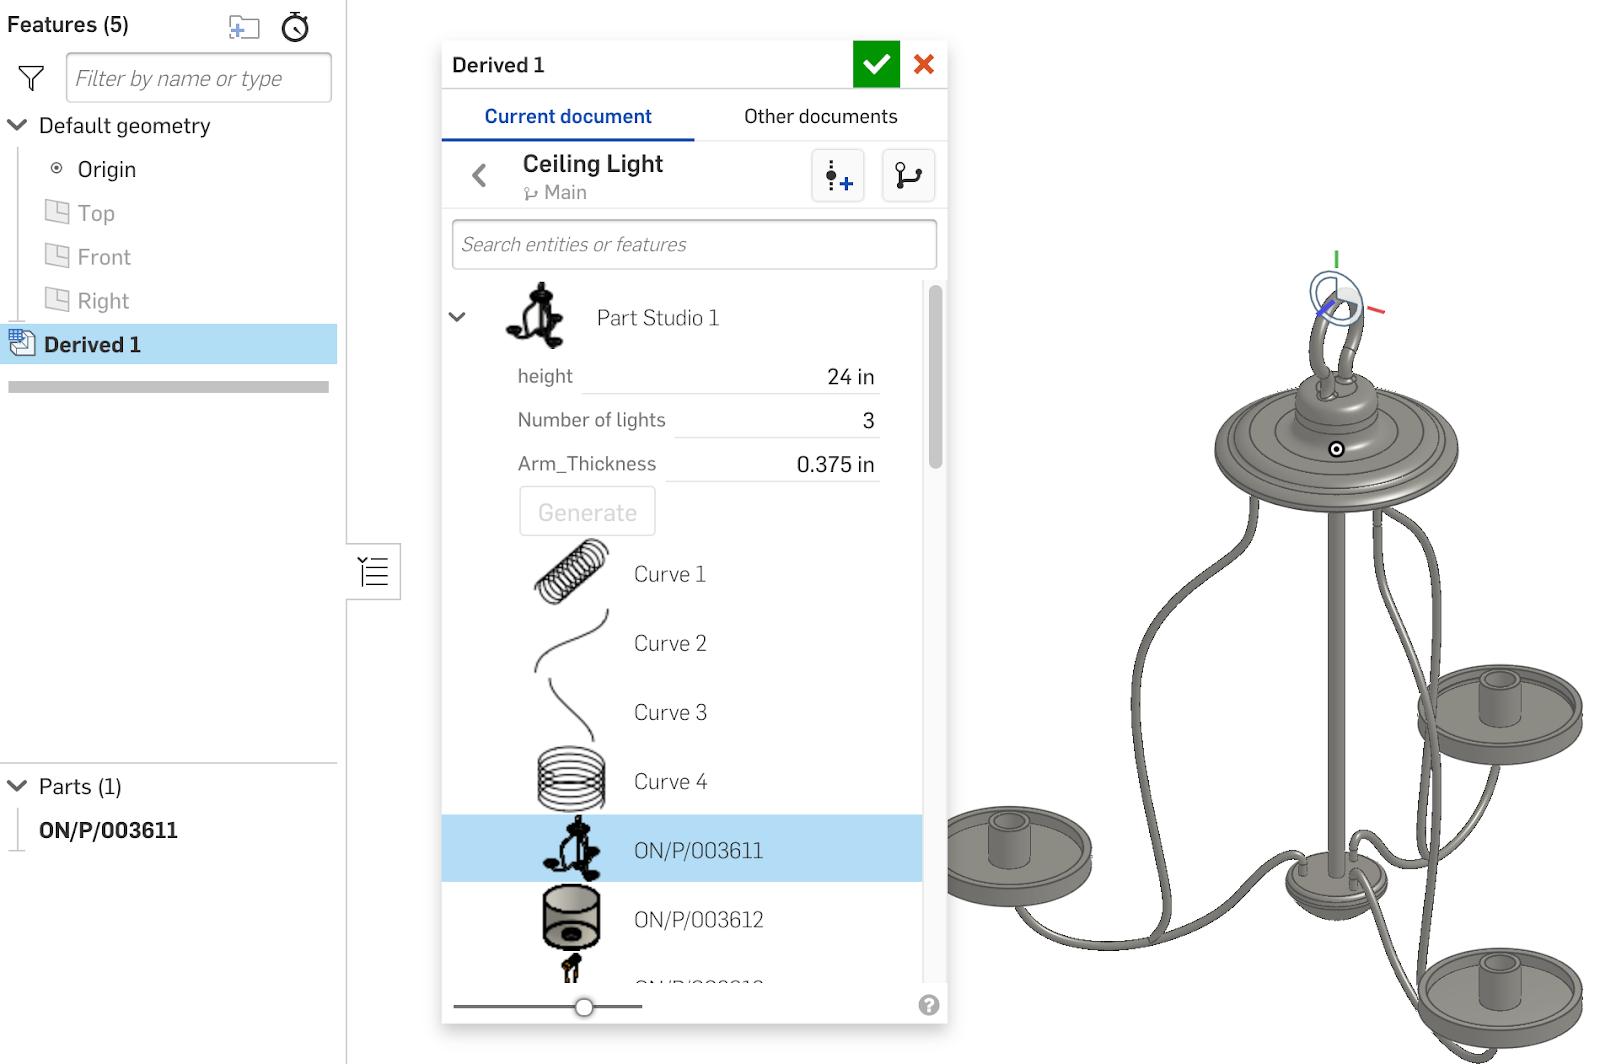Image resolution: width=1600 pixels, height=1064 pixels.
Task: Confirm Derived 1 with green checkmark
Action: (876, 65)
